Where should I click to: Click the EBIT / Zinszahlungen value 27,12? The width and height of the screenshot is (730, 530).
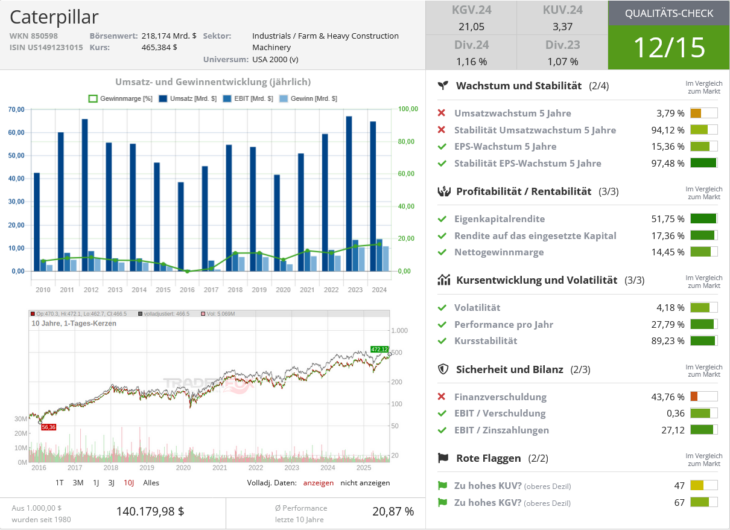673,430
